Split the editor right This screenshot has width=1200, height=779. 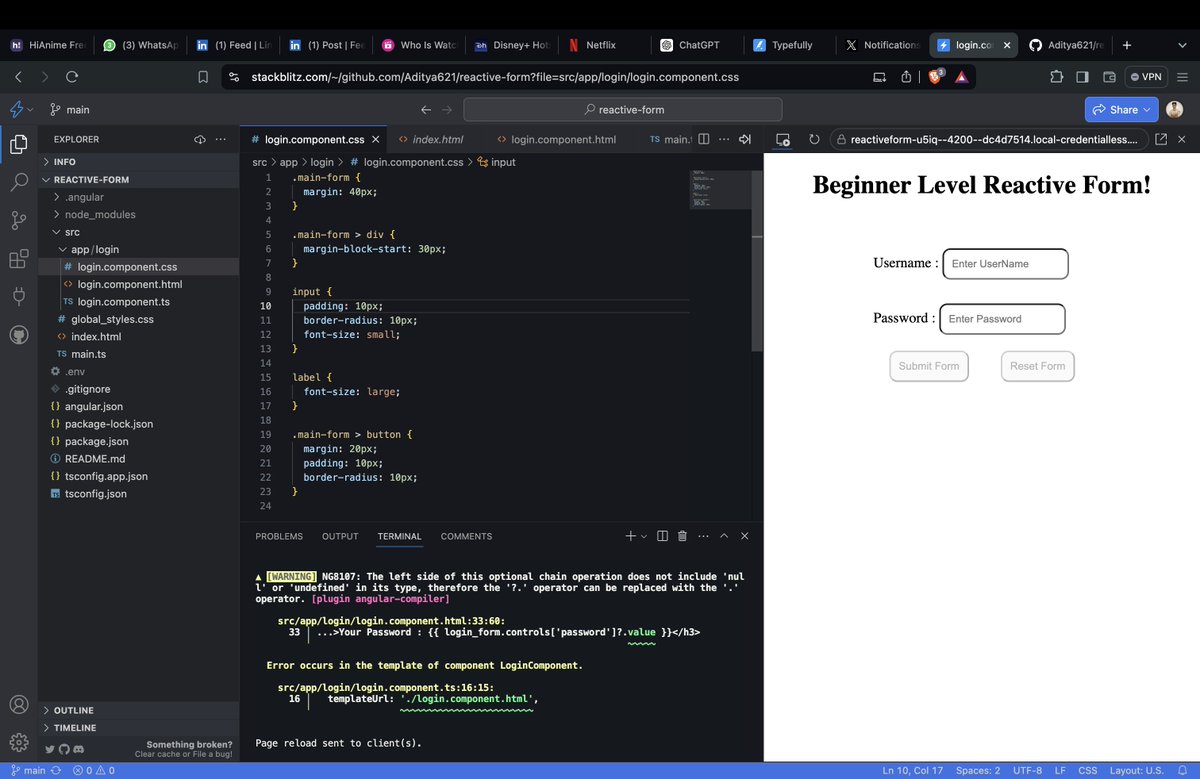pyautogui.click(x=704, y=139)
